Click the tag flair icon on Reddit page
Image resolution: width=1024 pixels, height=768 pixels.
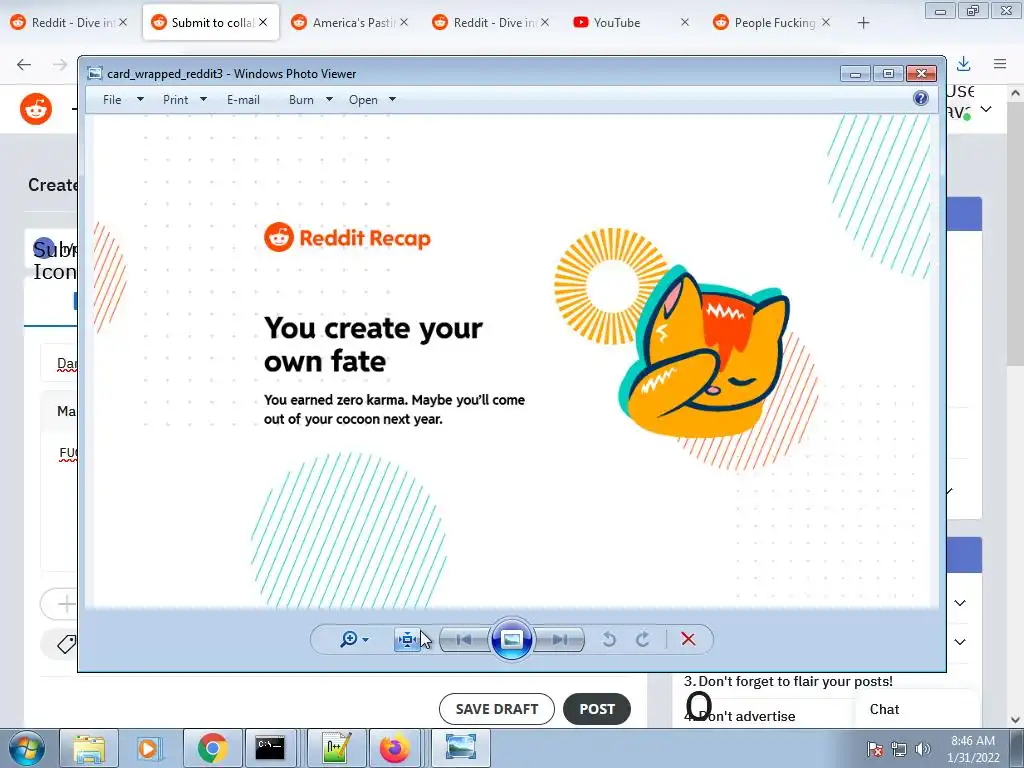pyautogui.click(x=67, y=644)
